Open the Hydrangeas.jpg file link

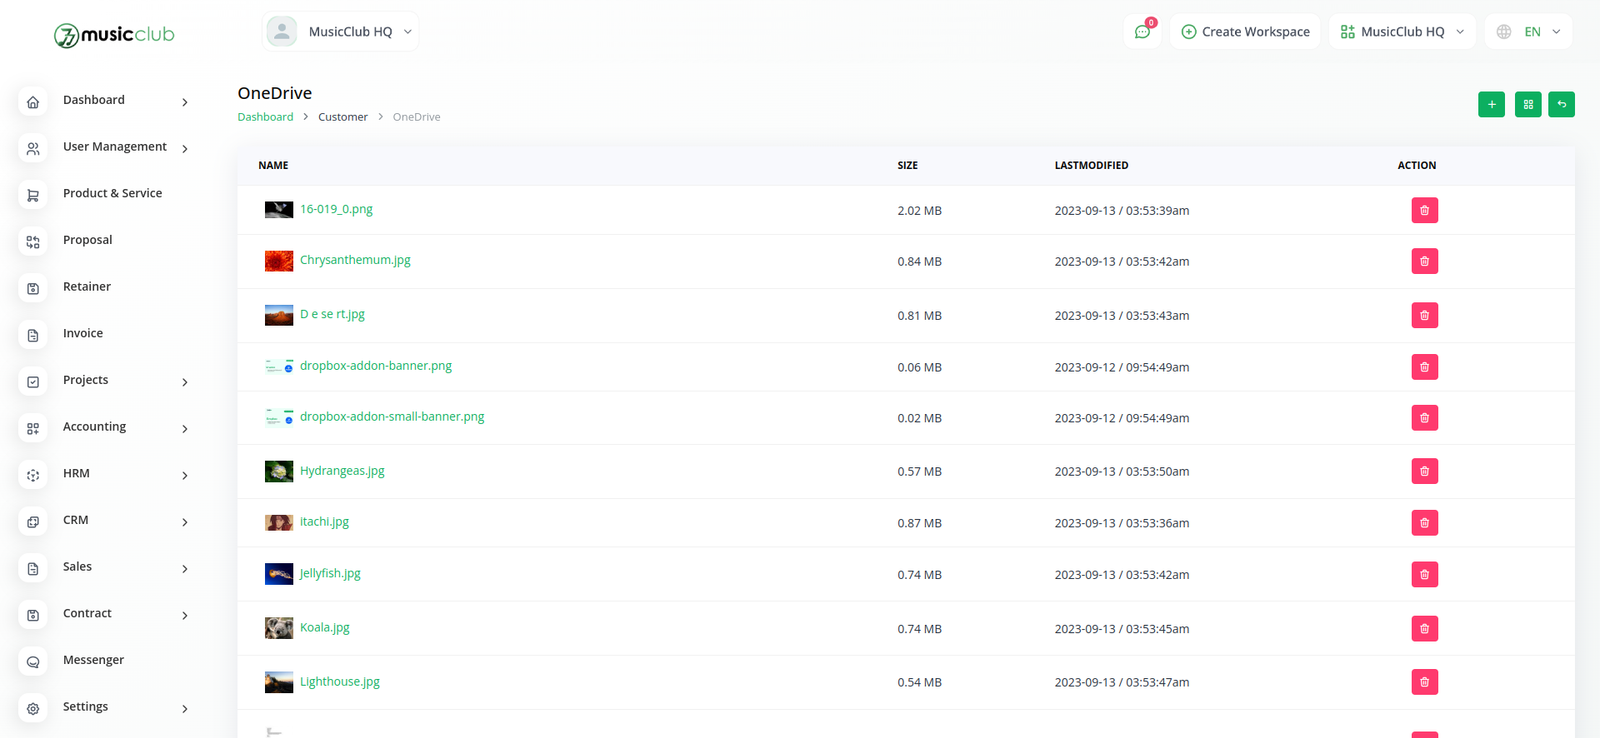pyautogui.click(x=342, y=471)
